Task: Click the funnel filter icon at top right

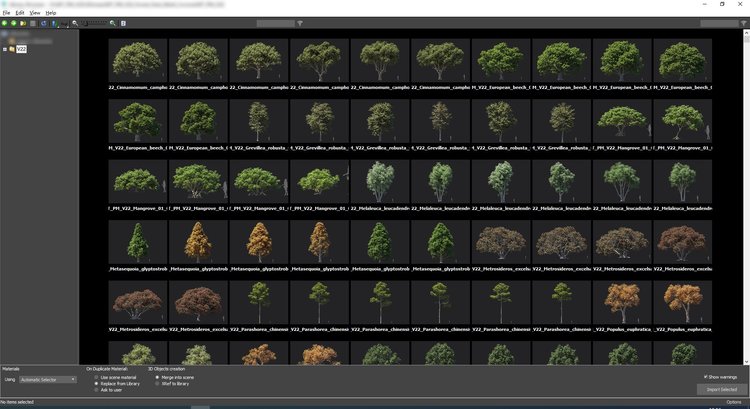Action: point(744,23)
